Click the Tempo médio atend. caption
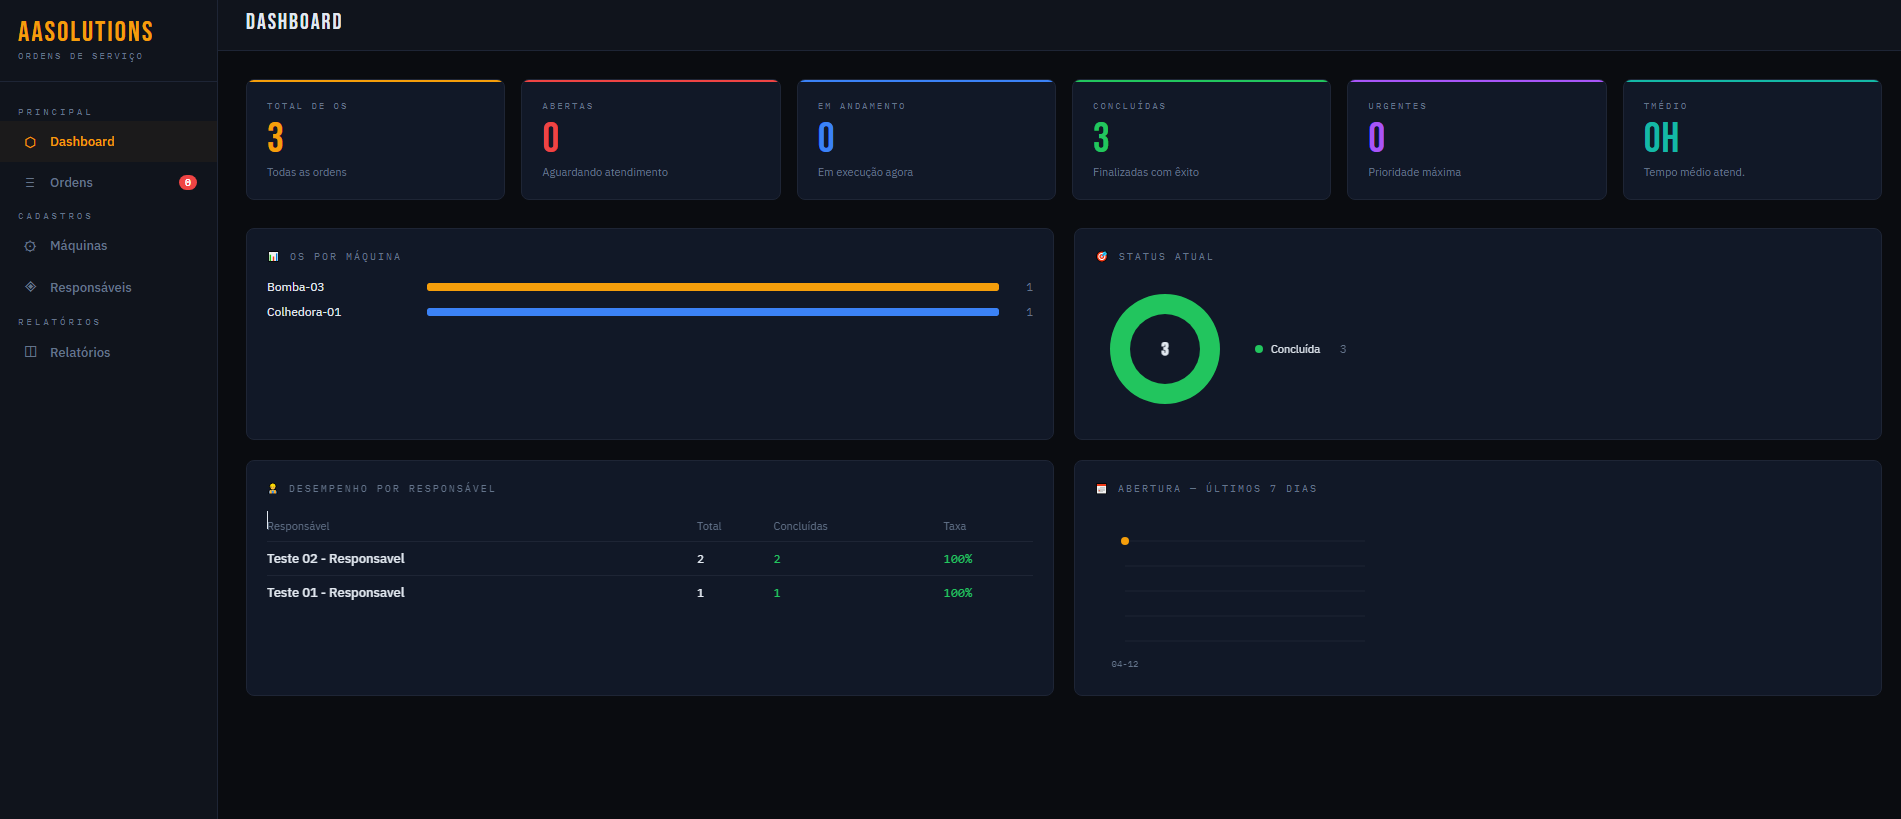 (1694, 172)
